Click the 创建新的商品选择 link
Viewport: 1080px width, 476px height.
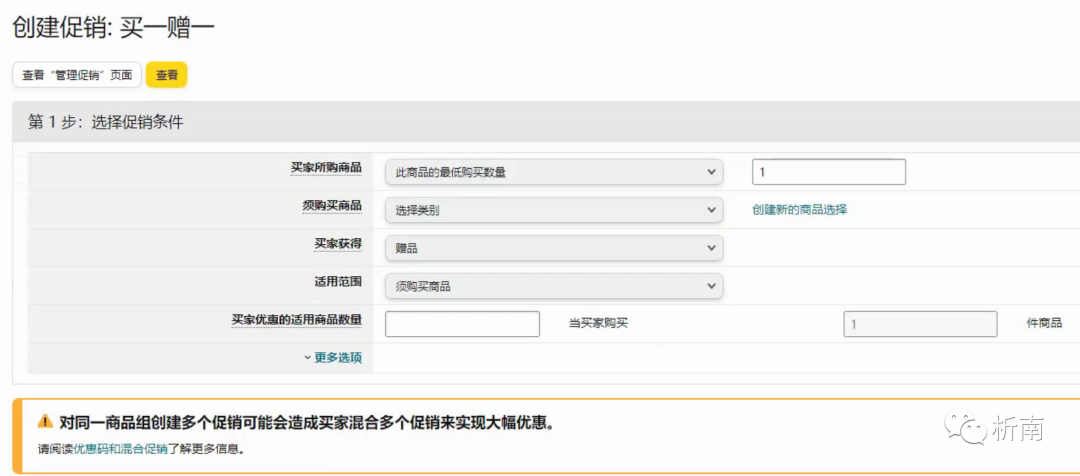tap(800, 210)
